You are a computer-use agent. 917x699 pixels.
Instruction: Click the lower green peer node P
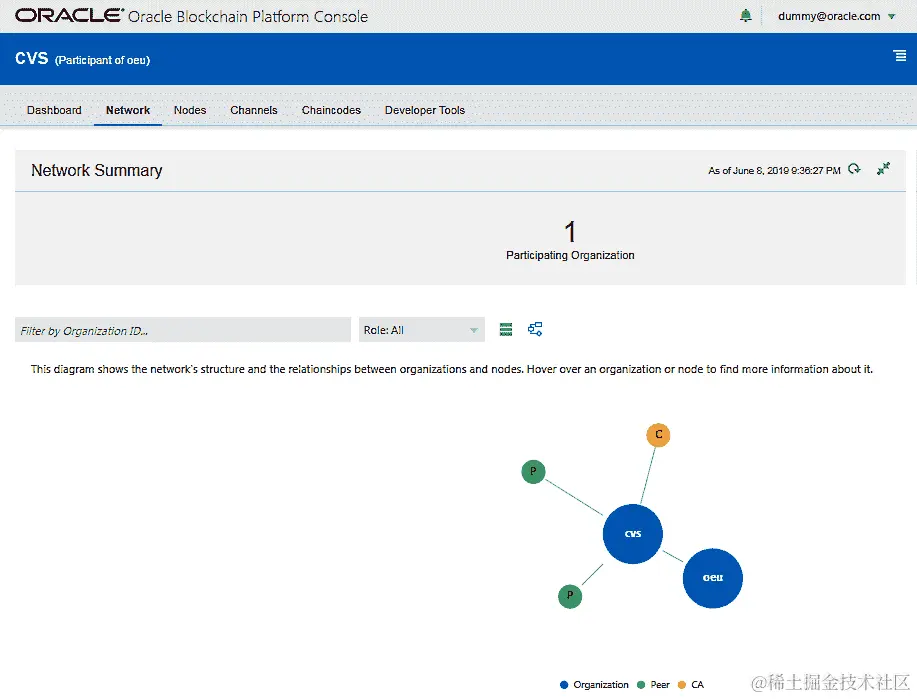coord(570,596)
